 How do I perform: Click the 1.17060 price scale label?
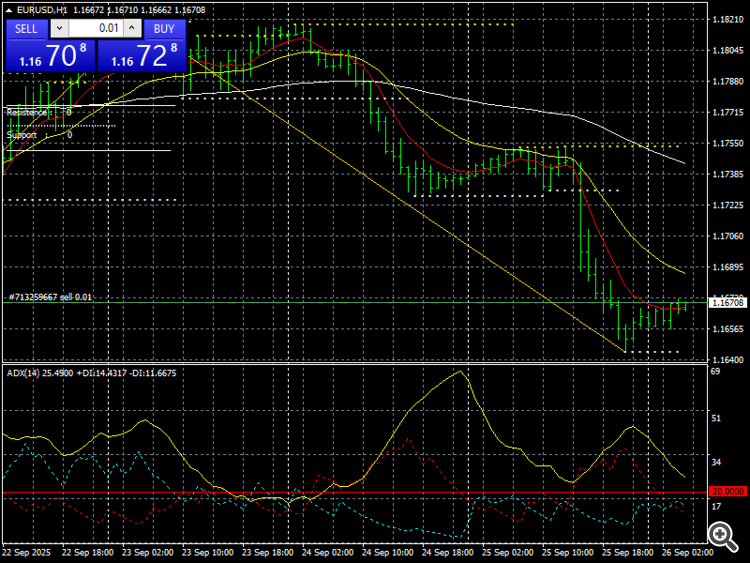tap(728, 236)
